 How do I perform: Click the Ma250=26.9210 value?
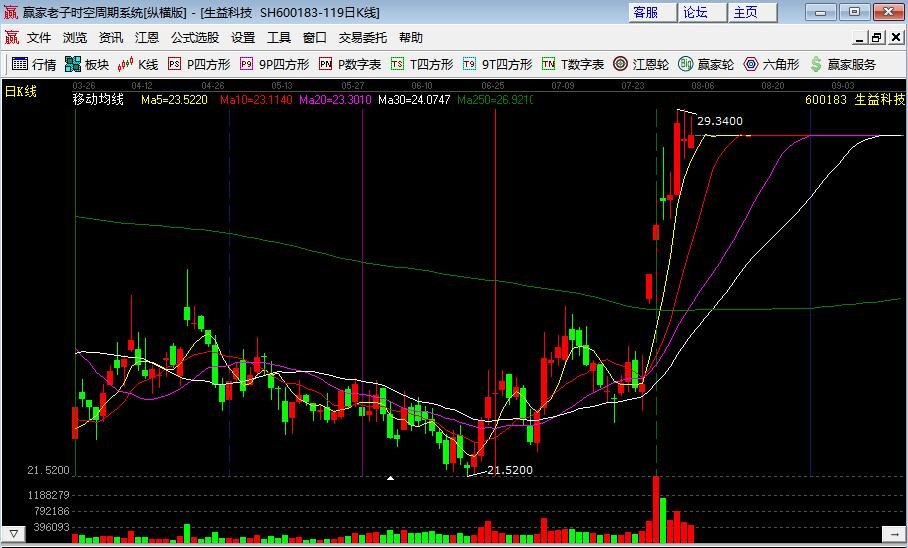tap(495, 100)
